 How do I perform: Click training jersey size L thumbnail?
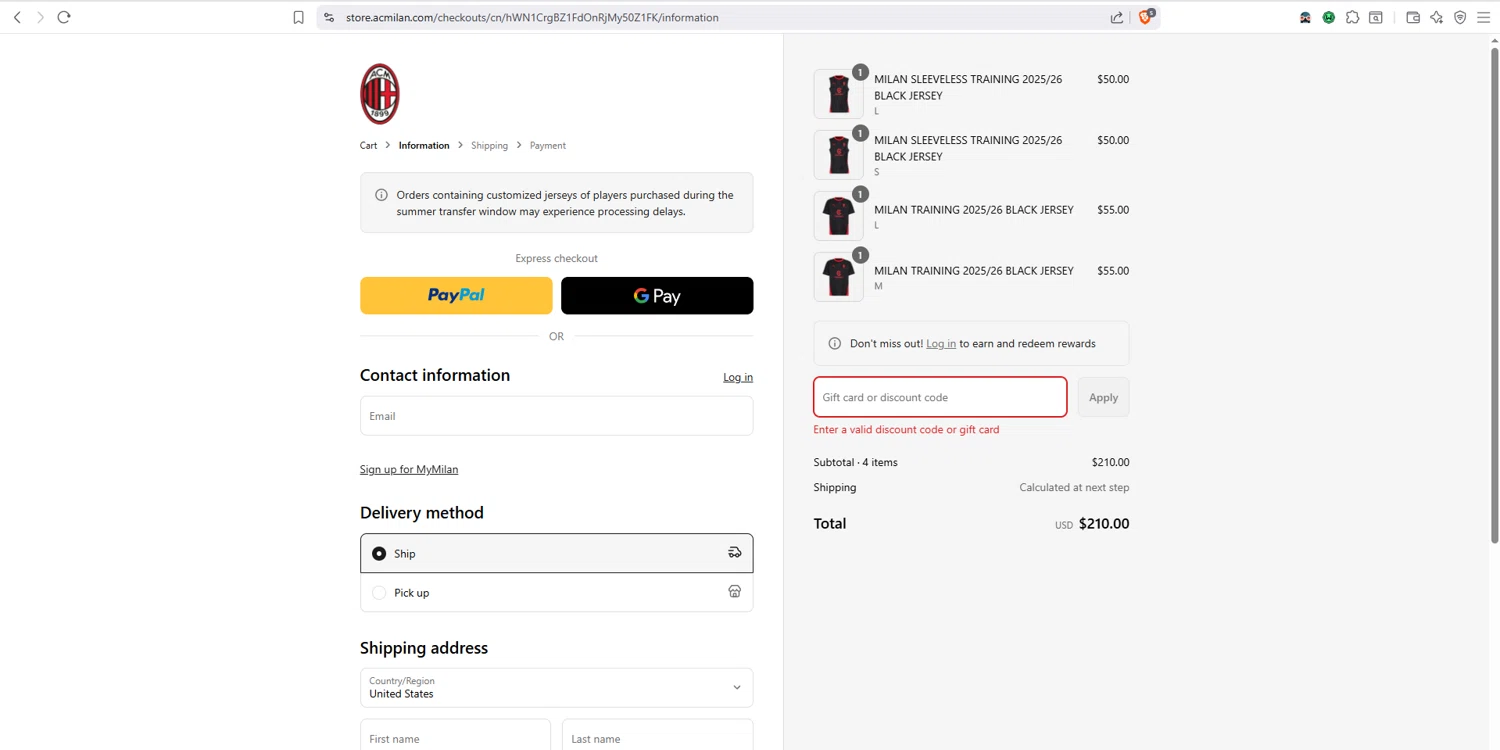coord(838,216)
